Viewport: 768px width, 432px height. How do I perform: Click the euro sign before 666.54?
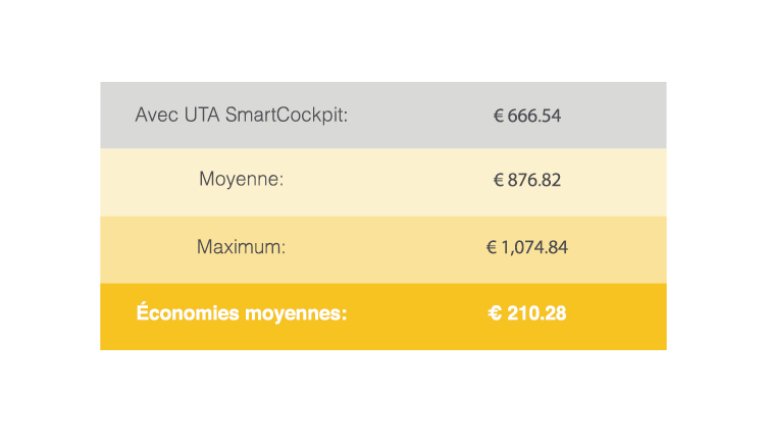point(498,116)
